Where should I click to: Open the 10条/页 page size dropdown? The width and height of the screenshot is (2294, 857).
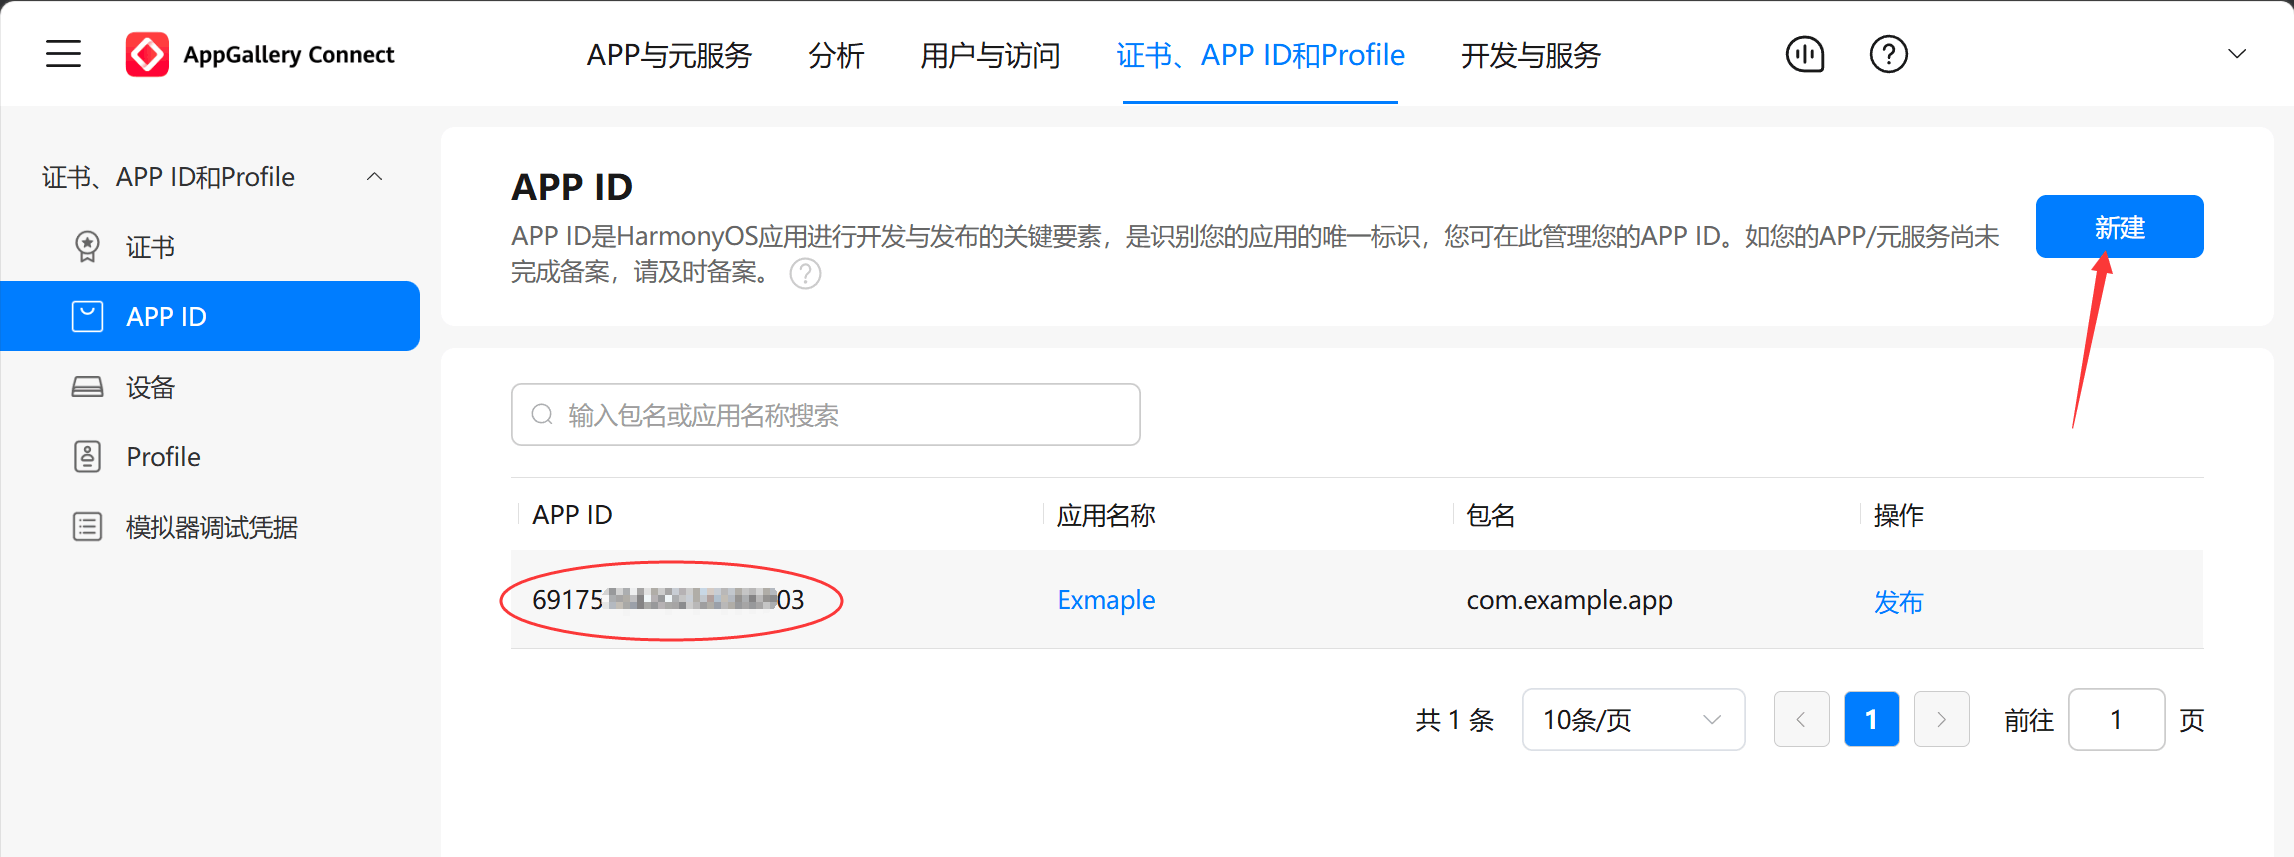pos(1633,719)
